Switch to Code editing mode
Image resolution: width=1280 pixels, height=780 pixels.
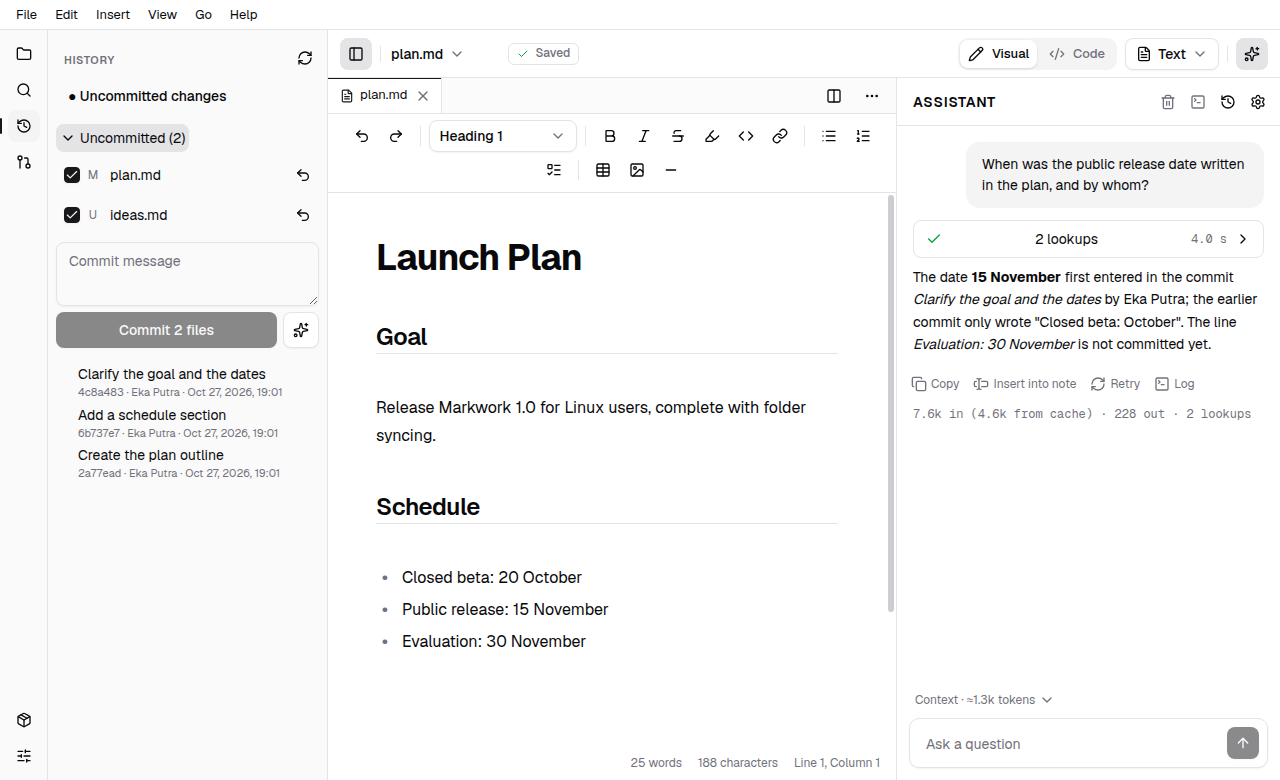click(x=1077, y=54)
